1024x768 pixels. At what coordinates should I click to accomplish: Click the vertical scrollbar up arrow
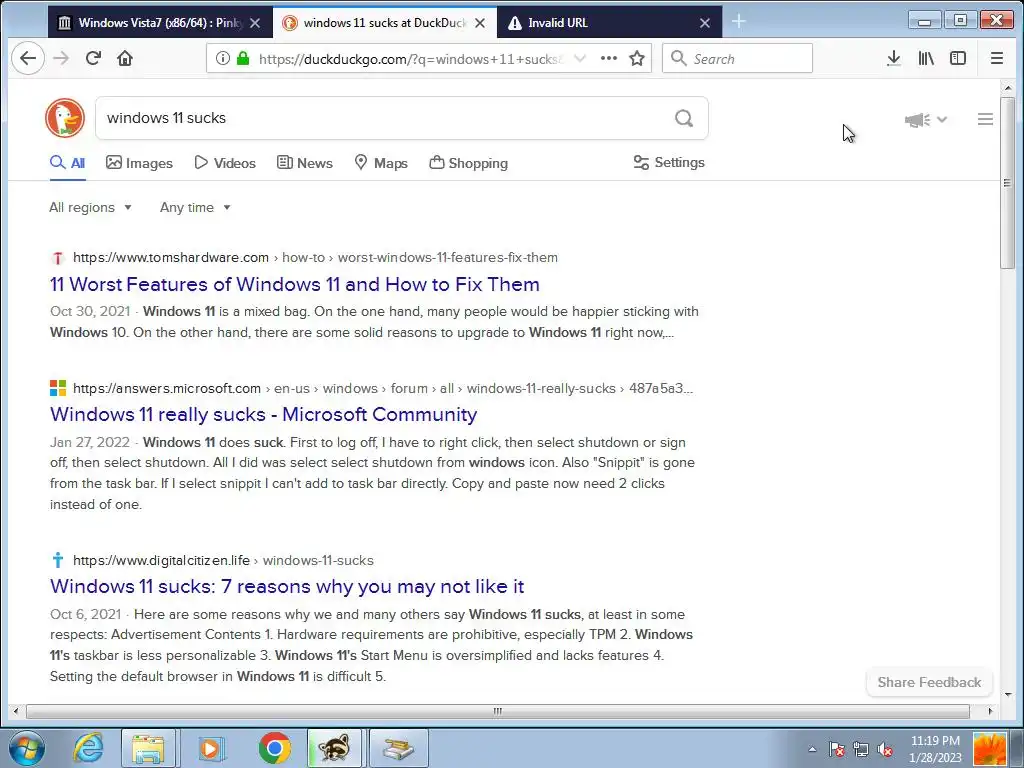pyautogui.click(x=1007, y=87)
